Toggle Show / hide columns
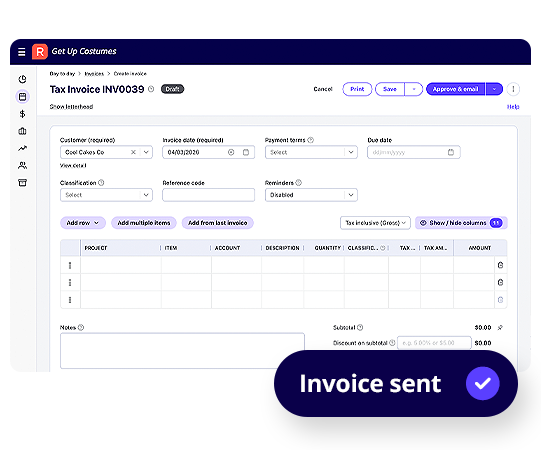The image size is (541, 450). [x=461, y=223]
